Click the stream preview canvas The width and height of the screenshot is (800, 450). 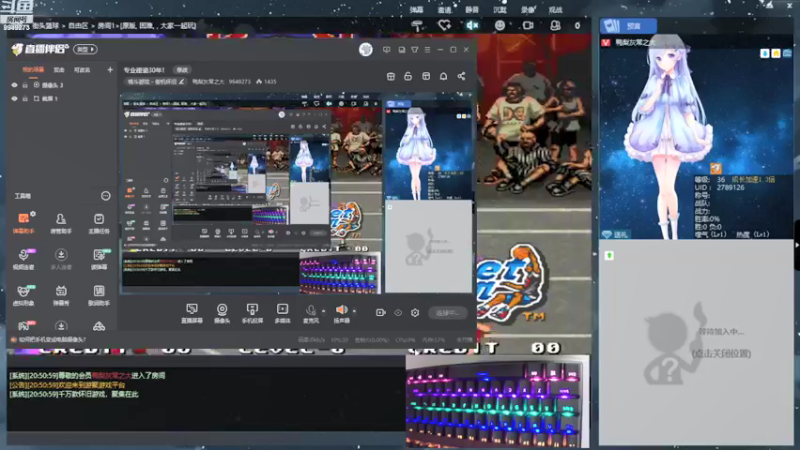point(296,193)
